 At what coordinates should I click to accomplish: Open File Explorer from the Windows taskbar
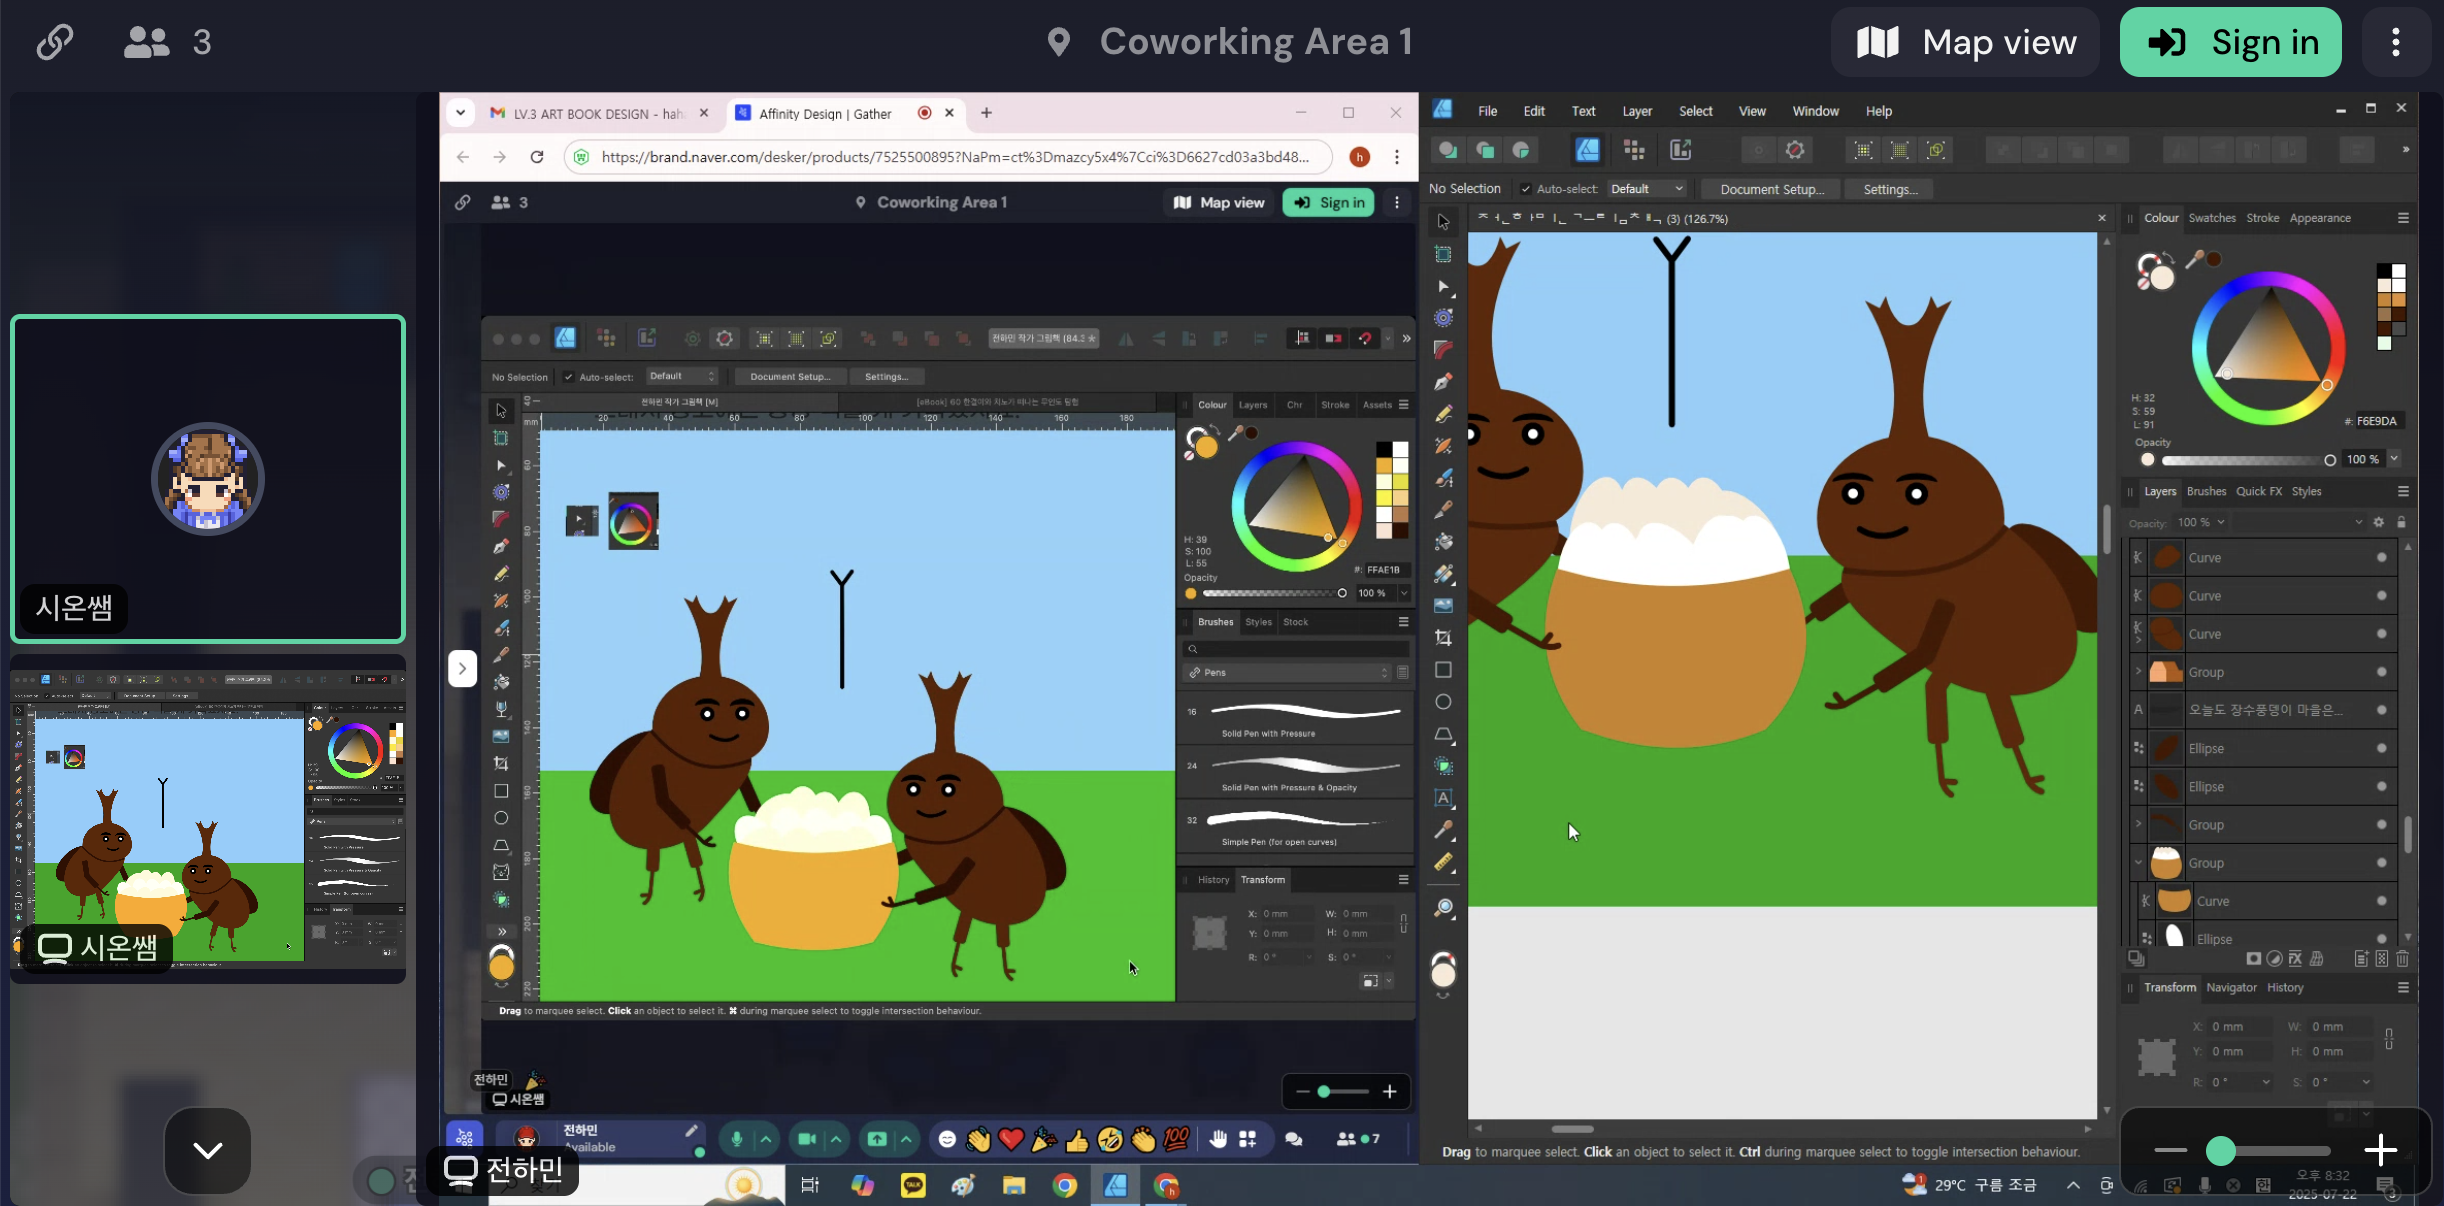tap(1014, 1185)
